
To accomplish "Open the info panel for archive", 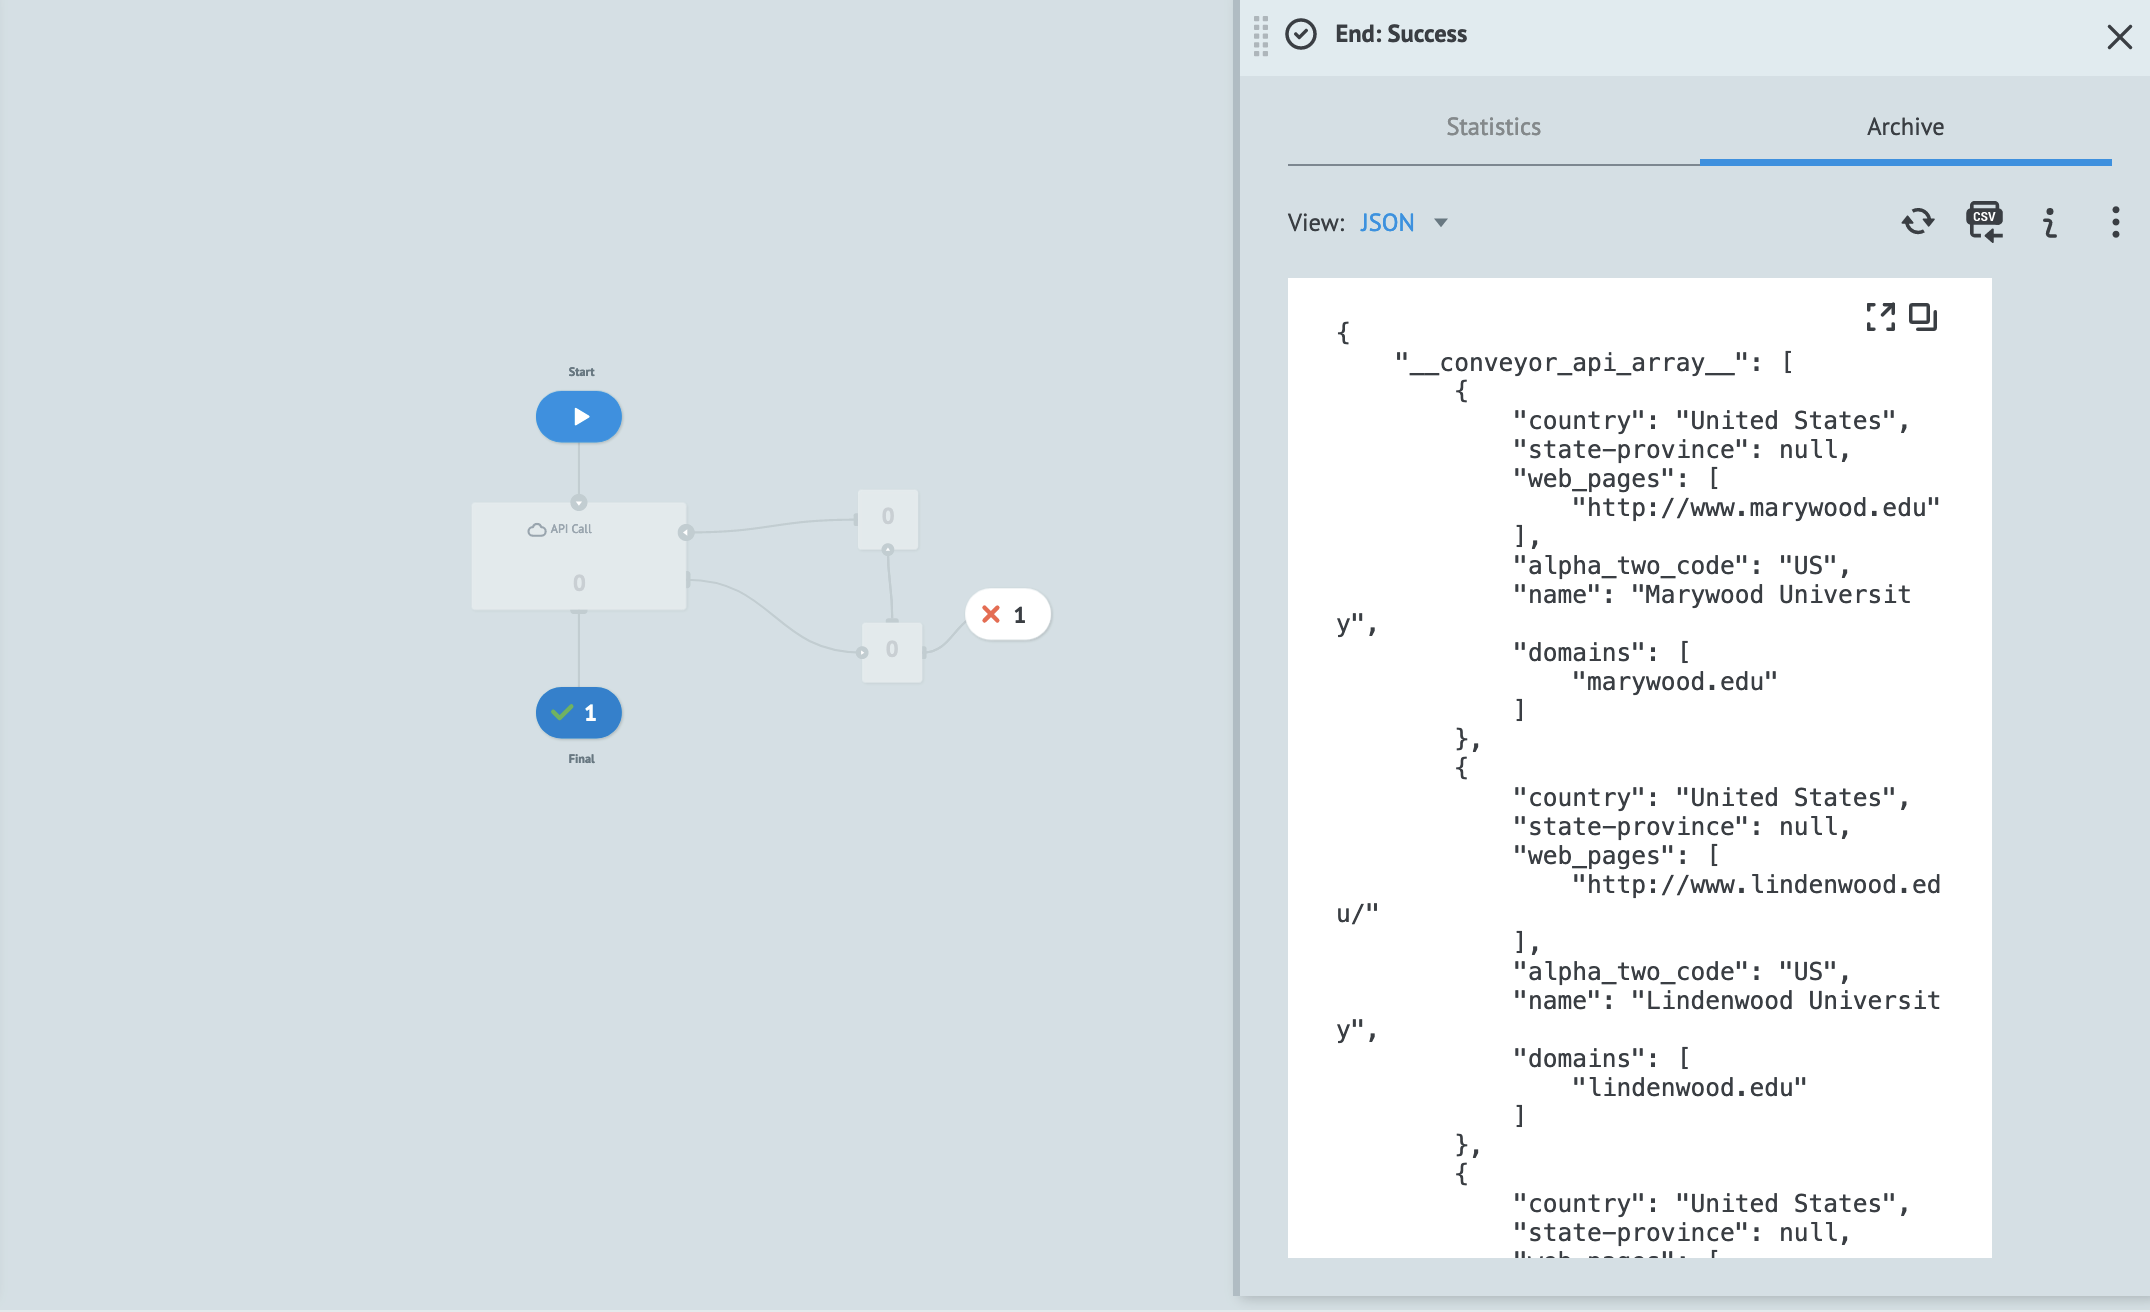I will point(2049,222).
